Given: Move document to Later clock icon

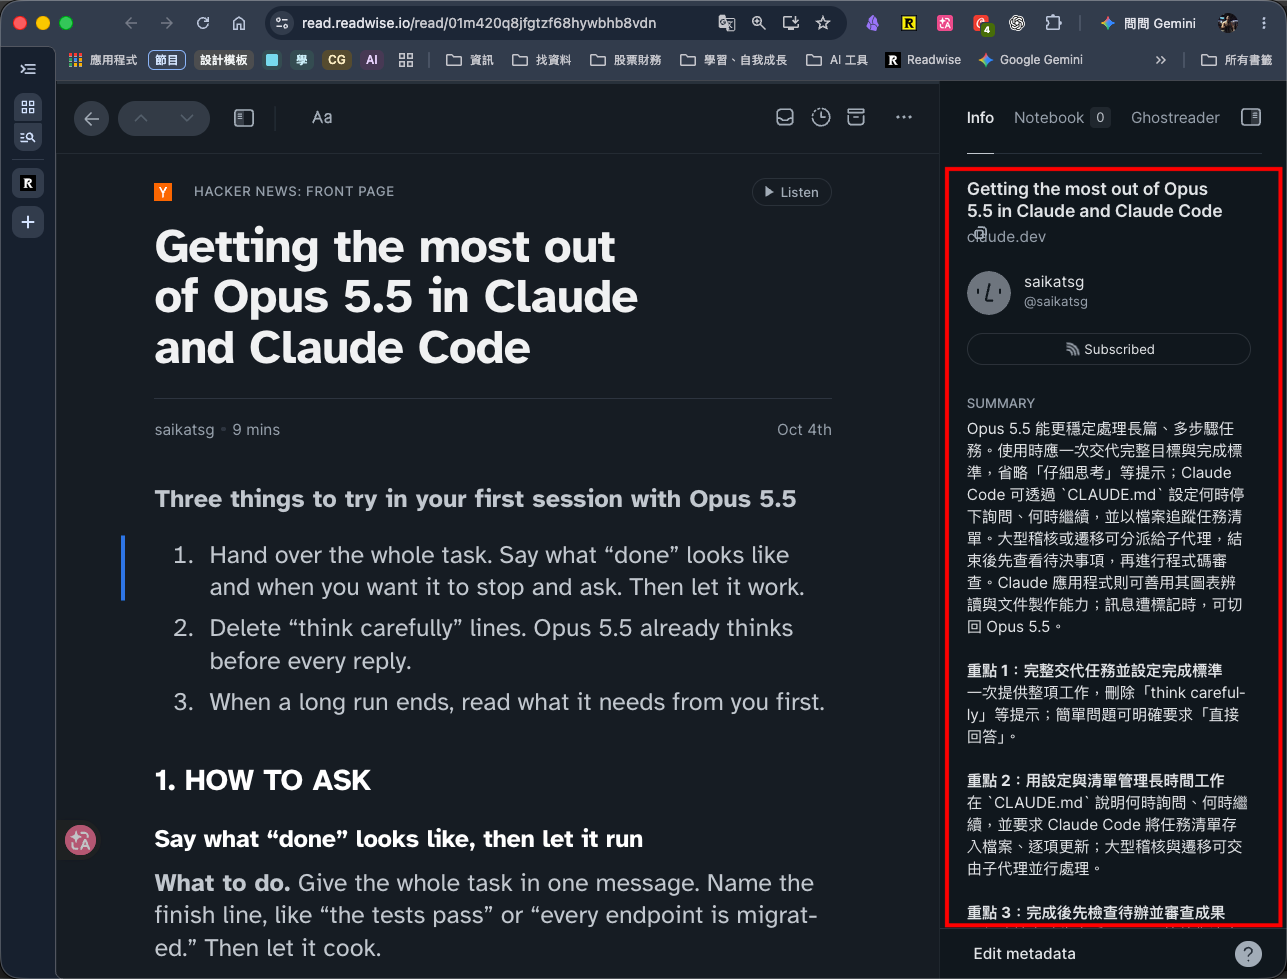Looking at the screenshot, I should tap(821, 118).
